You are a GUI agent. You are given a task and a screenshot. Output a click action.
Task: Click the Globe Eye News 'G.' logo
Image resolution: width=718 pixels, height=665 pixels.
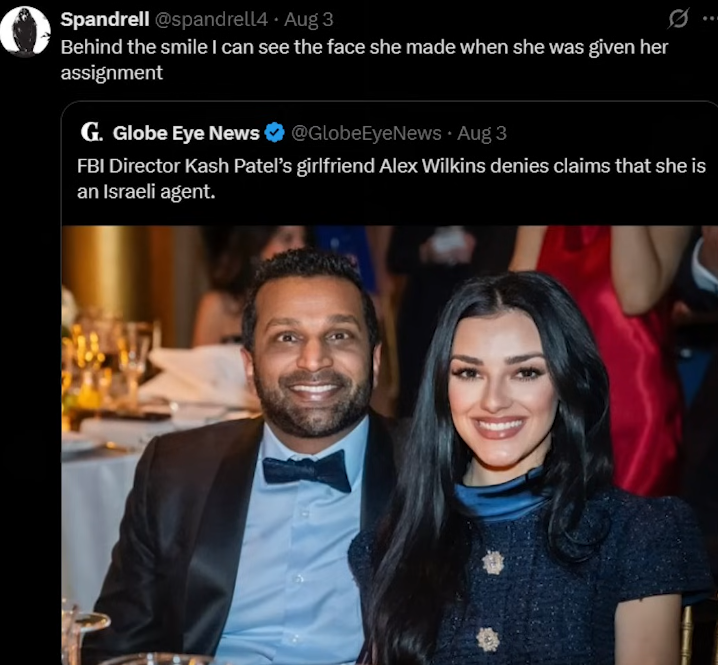(x=92, y=132)
